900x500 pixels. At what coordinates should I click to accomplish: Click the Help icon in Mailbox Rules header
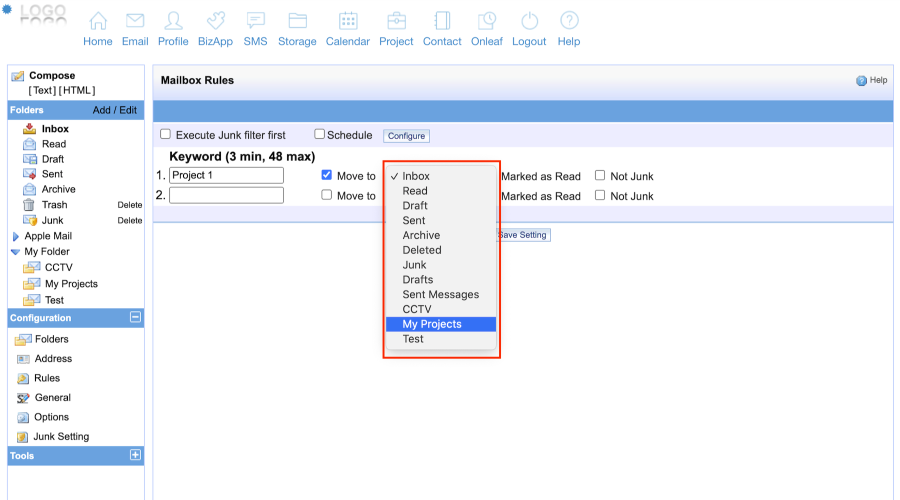pos(862,81)
